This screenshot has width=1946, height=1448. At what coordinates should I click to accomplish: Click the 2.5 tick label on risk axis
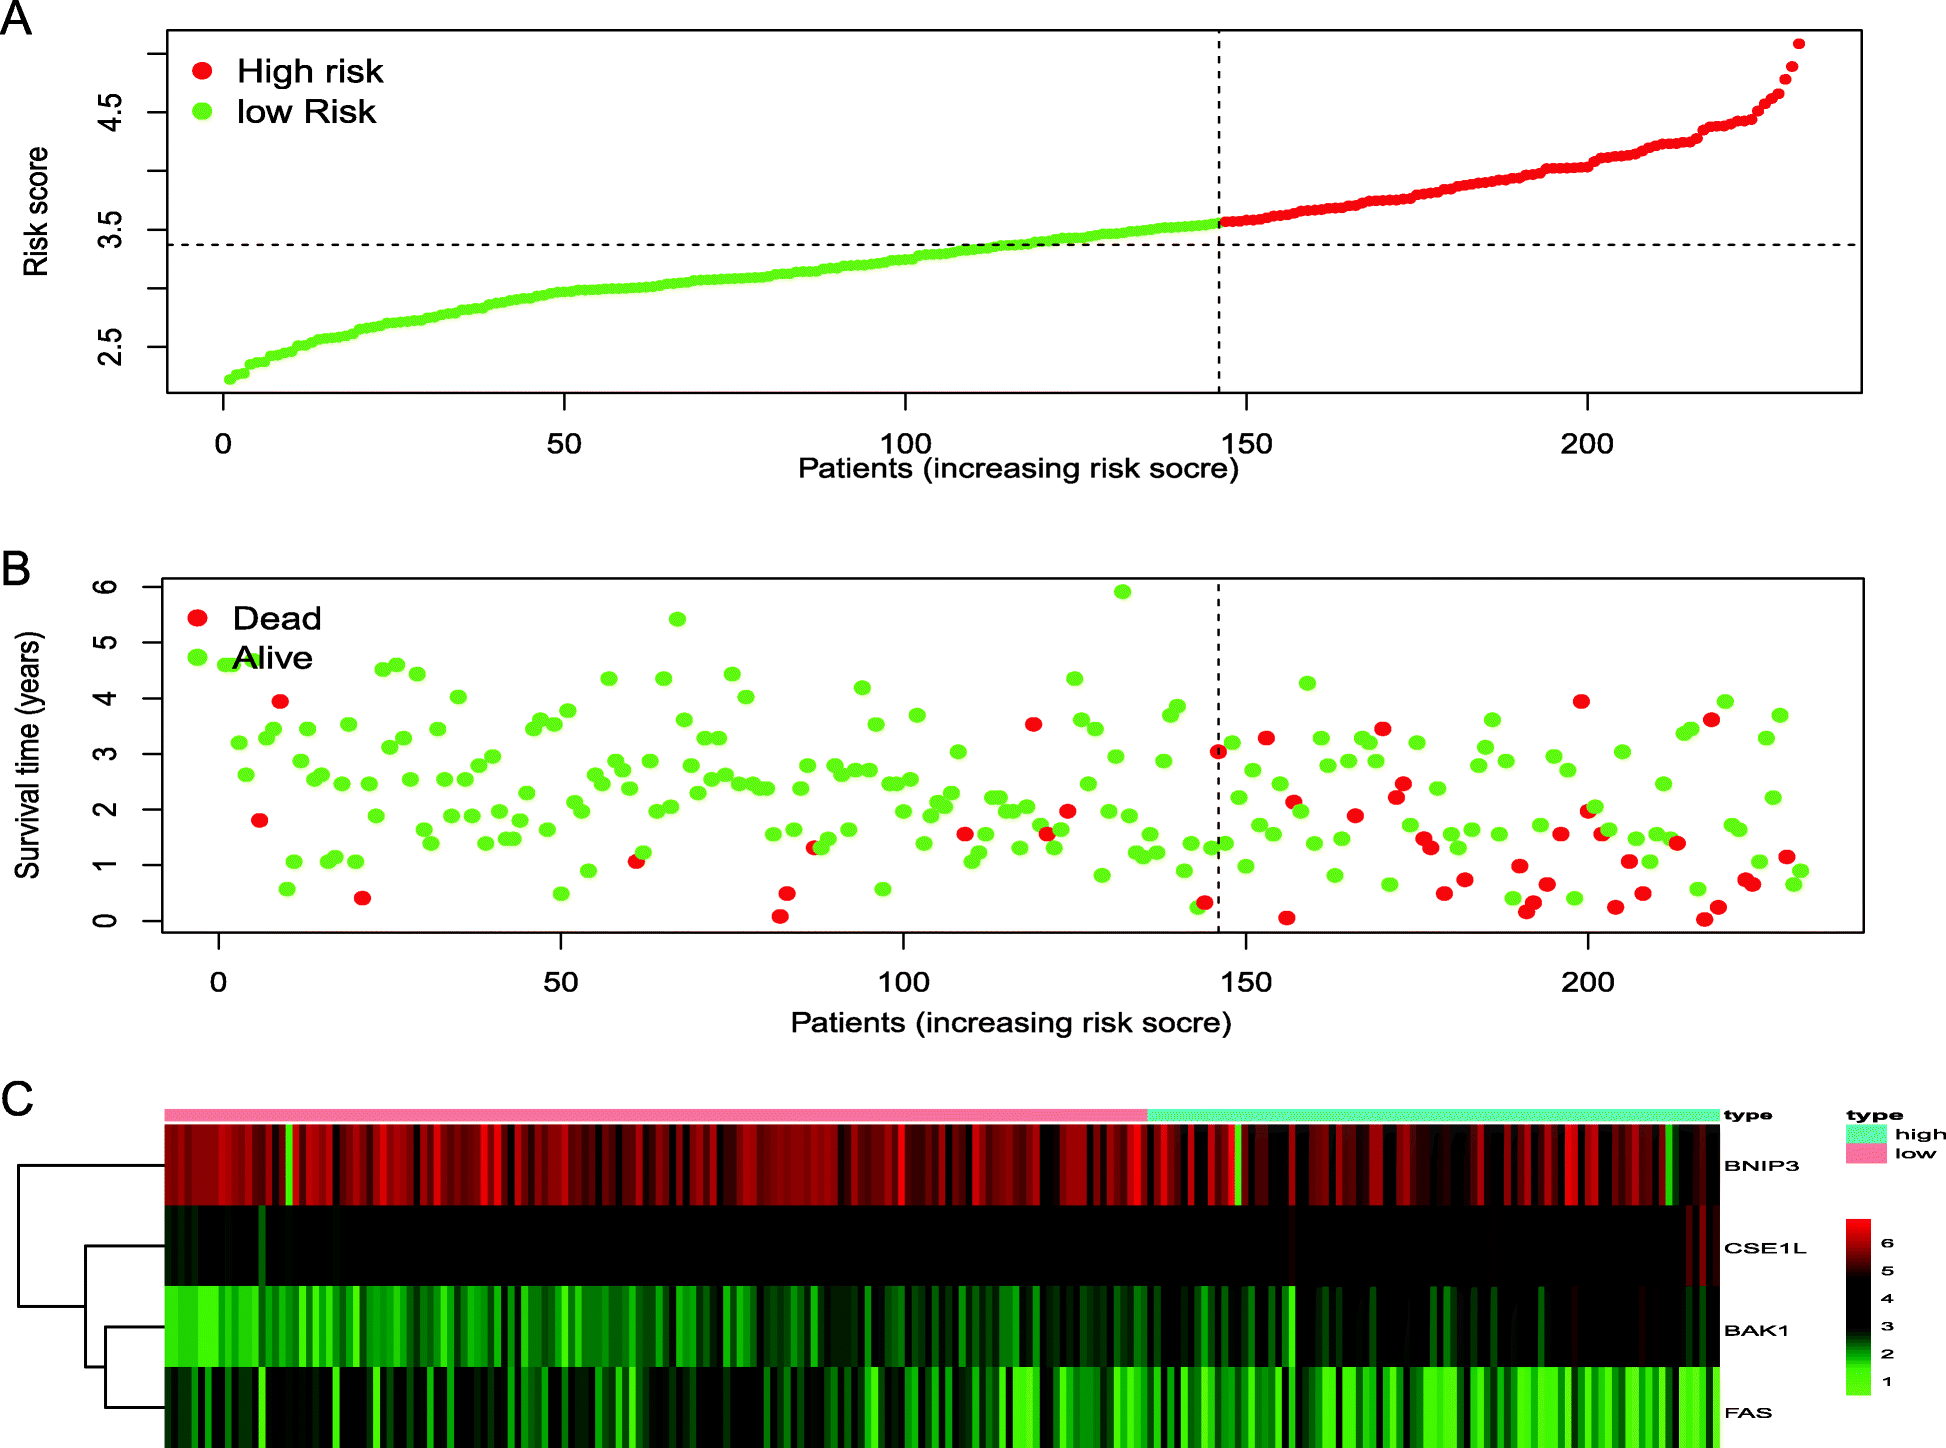(x=110, y=347)
